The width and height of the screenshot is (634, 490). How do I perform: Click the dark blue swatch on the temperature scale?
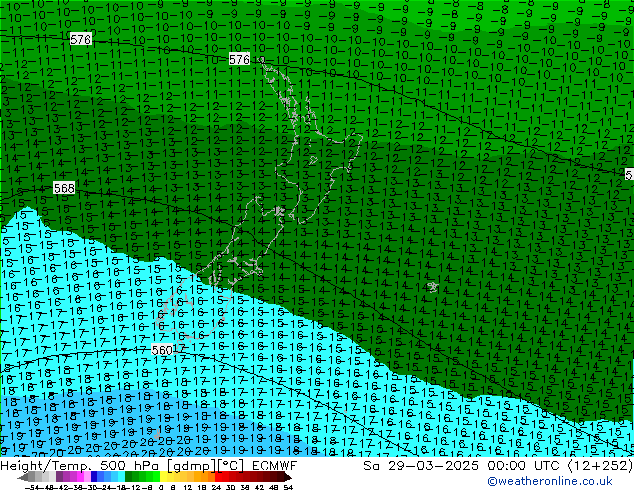coord(94,477)
